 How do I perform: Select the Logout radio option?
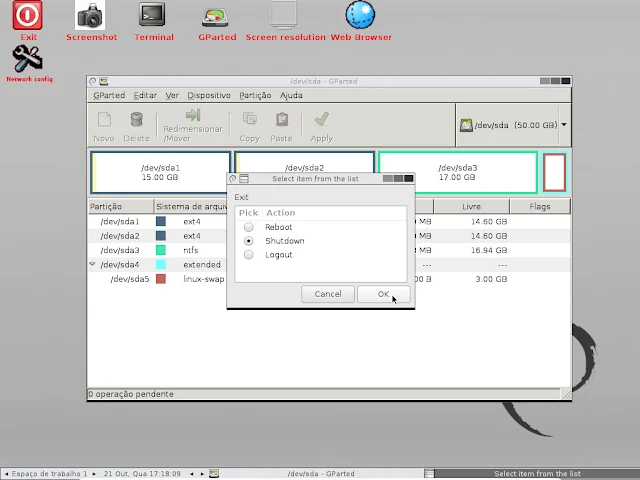click(x=249, y=255)
